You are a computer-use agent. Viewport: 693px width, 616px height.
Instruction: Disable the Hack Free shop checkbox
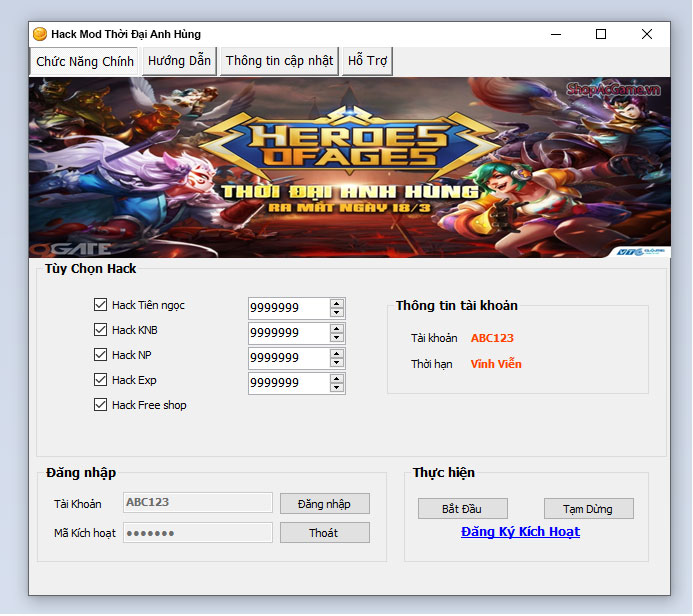[100, 405]
